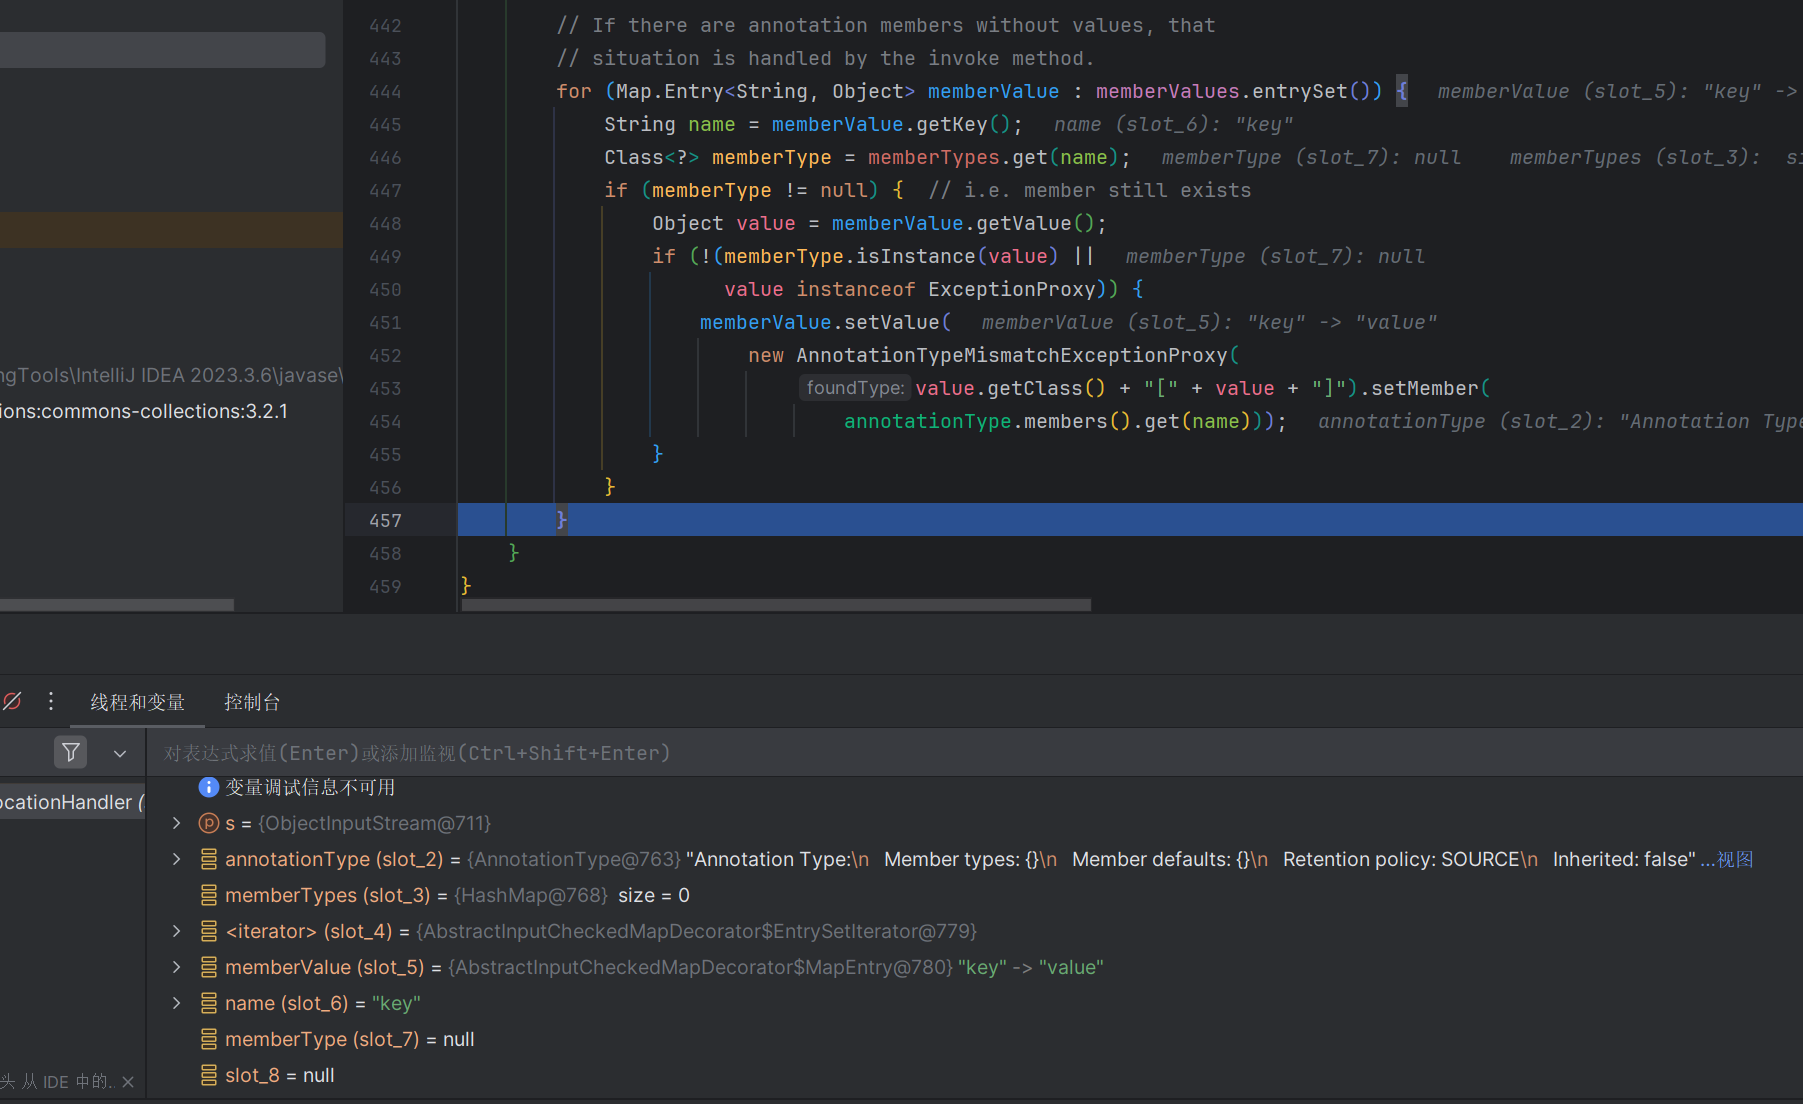Viewport: 1803px width, 1104px height.
Task: Expand the annotationType (slot_2) variable
Action: [177, 859]
